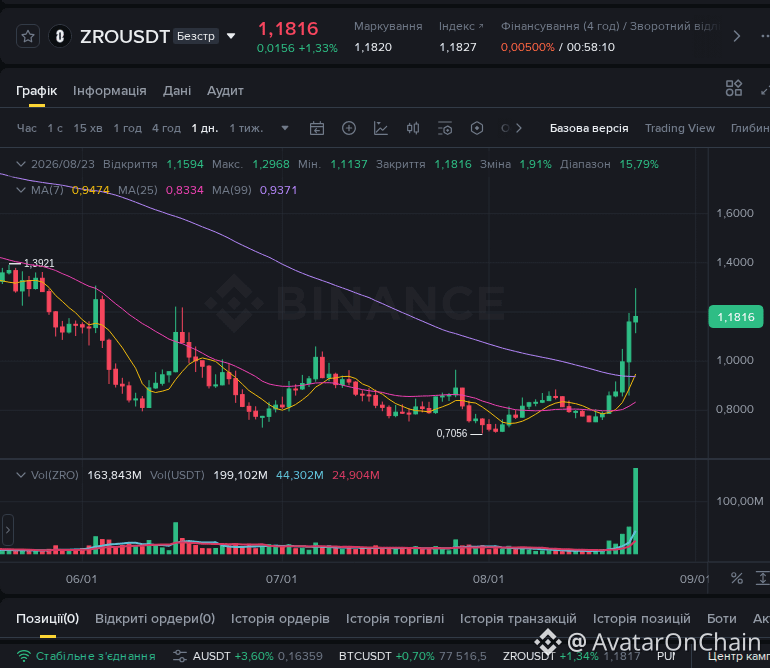Select the 1 с interval
Viewport: 770px width, 668px height.
click(55, 128)
